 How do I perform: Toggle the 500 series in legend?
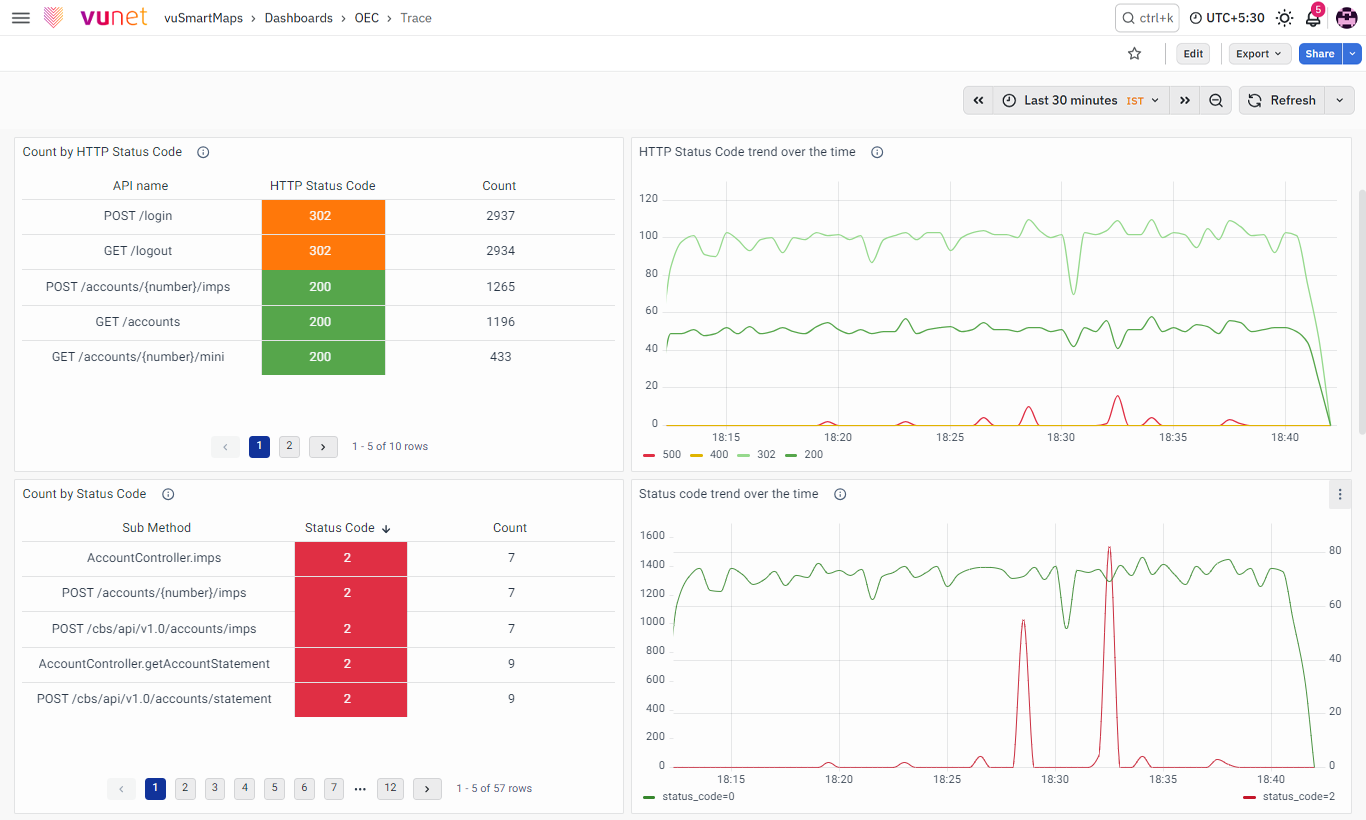pyautogui.click(x=662, y=454)
